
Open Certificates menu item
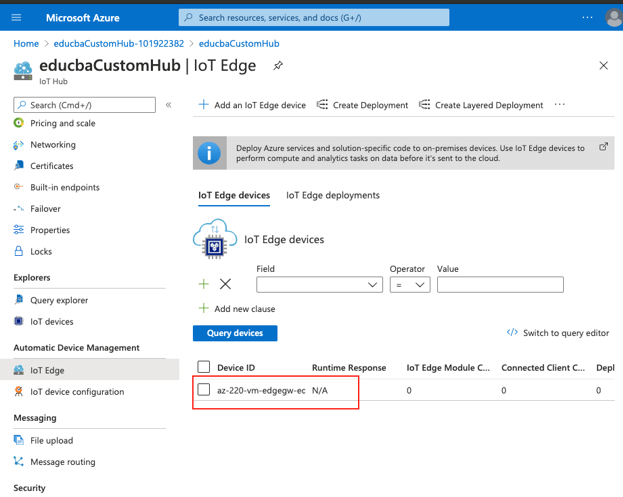[52, 166]
